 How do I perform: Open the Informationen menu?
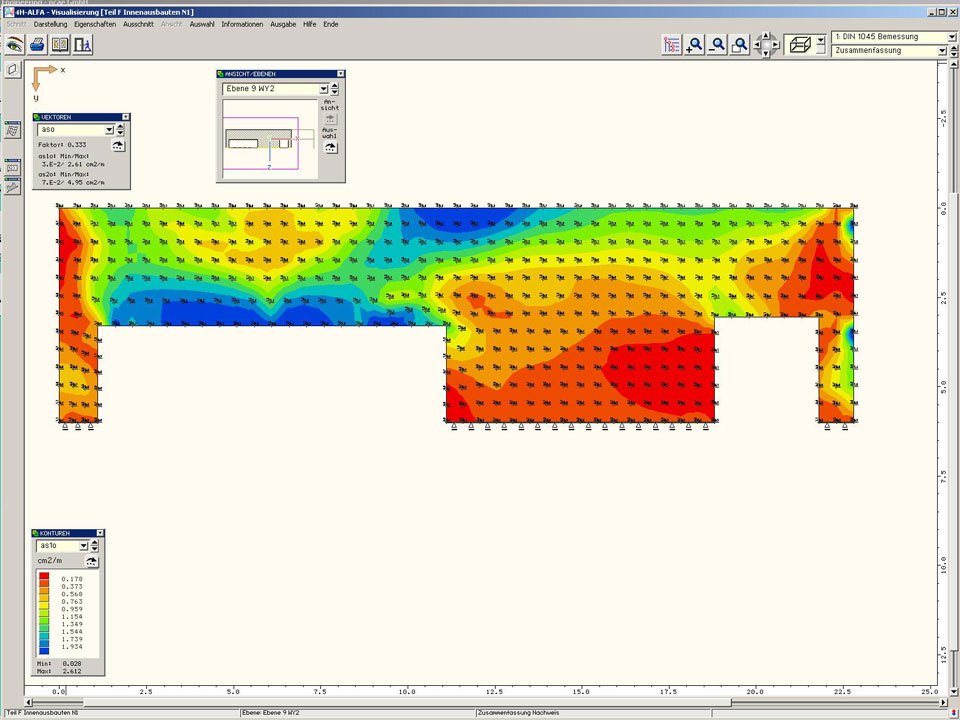pos(242,24)
